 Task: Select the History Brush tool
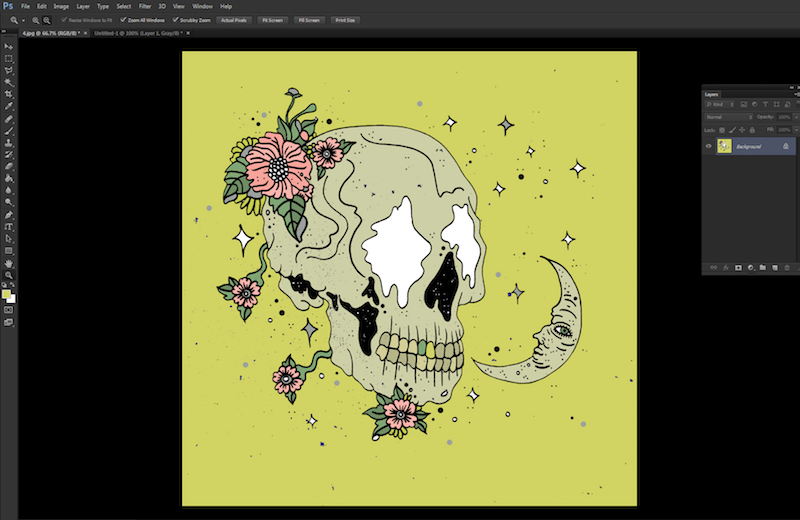tap(9, 155)
